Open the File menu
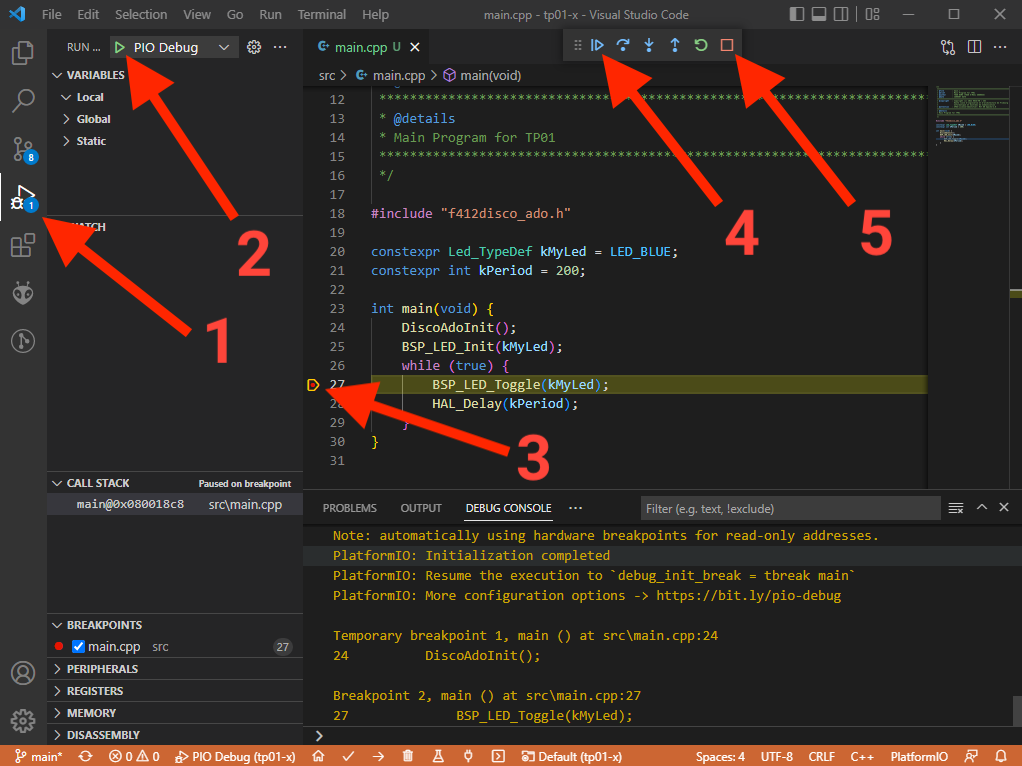This screenshot has width=1022, height=766. coord(51,14)
